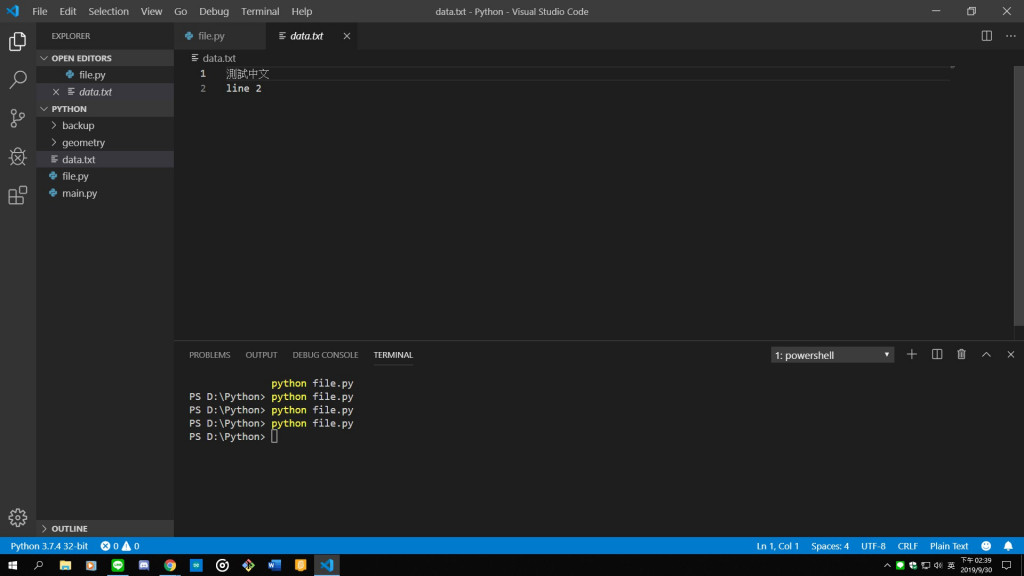
Task: Switch to the file.py editor tab
Action: (220, 36)
